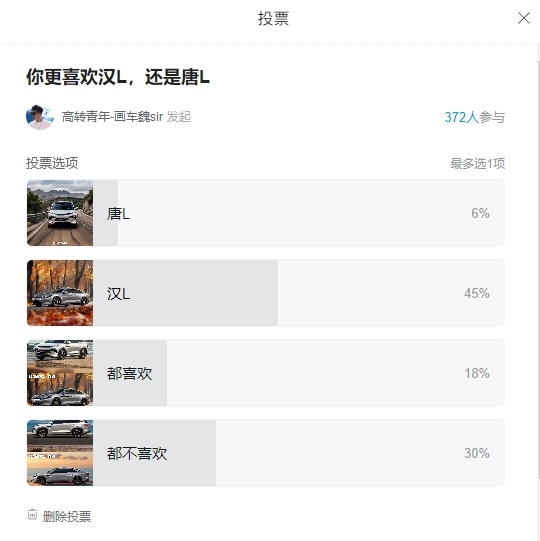Viewport: 540px width, 541px height.
Task: Open the 唐L car thumbnail image
Action: point(60,213)
